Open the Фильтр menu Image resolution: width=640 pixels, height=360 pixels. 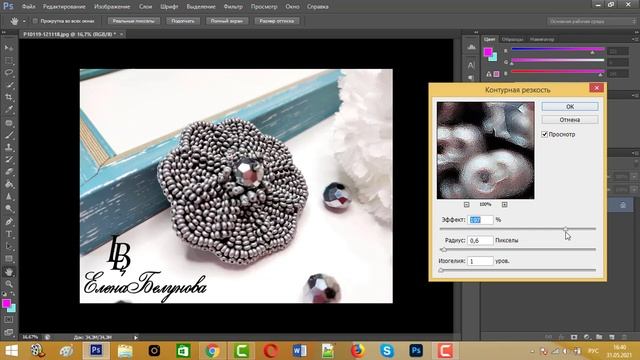pos(233,7)
